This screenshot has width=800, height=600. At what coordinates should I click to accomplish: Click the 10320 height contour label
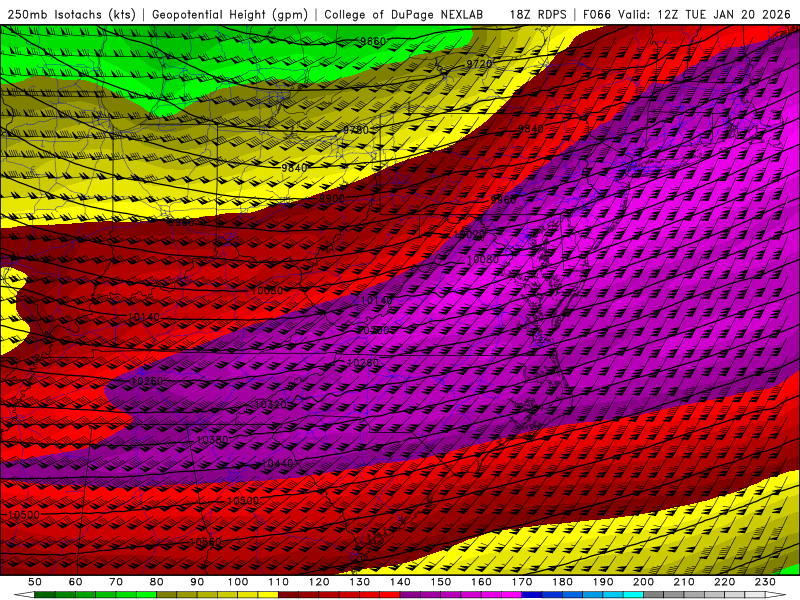point(271,405)
